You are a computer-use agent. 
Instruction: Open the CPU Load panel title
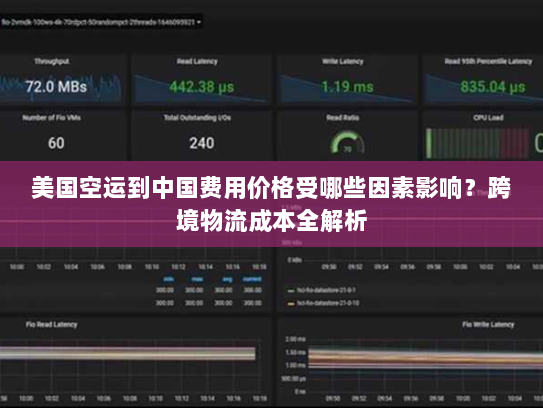click(488, 117)
